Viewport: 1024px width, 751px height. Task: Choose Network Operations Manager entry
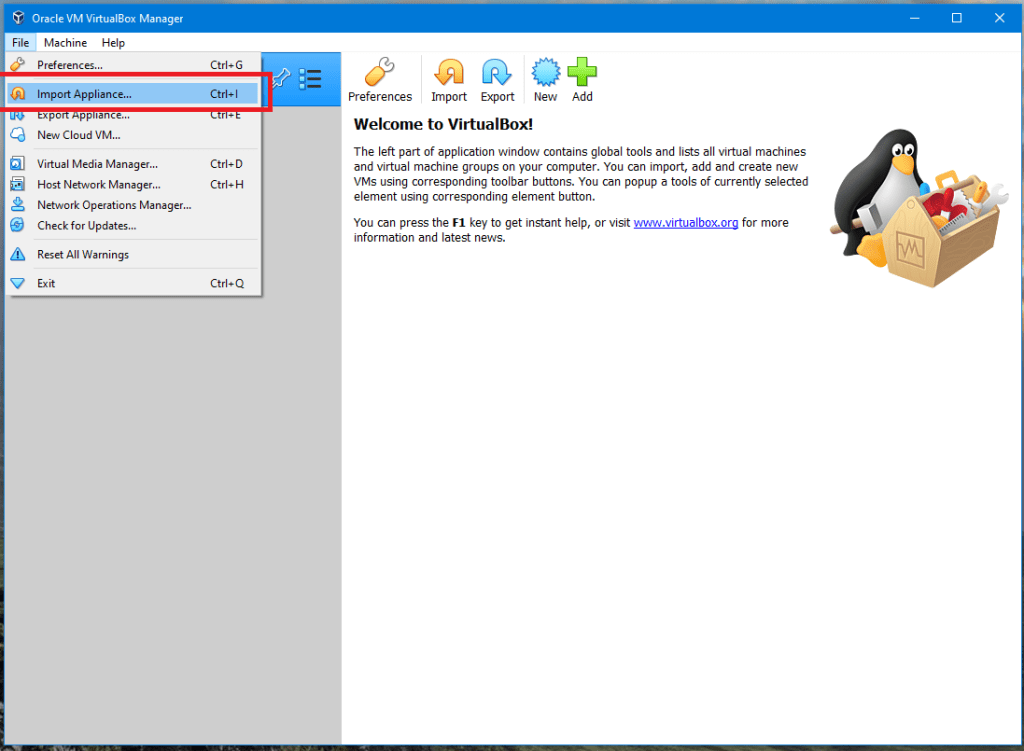coord(114,205)
